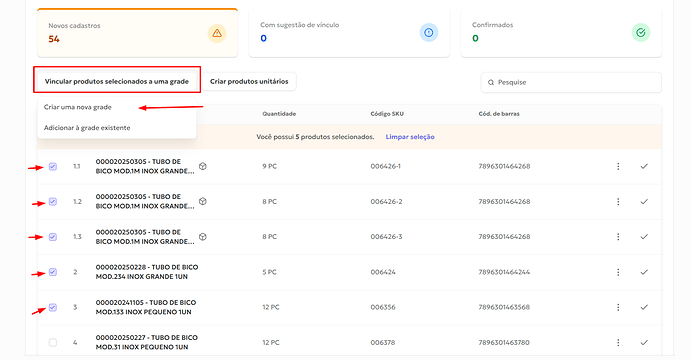Select the checkbox for item 4 MOD.31
The height and width of the screenshot is (360, 690).
pos(53,342)
